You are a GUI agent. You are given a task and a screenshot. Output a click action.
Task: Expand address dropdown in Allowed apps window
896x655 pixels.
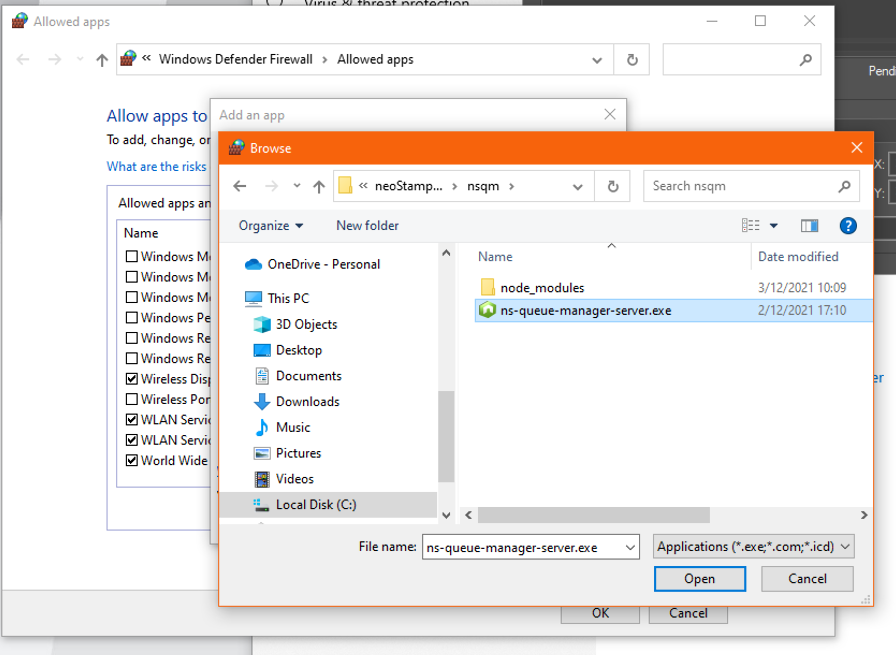tap(597, 60)
